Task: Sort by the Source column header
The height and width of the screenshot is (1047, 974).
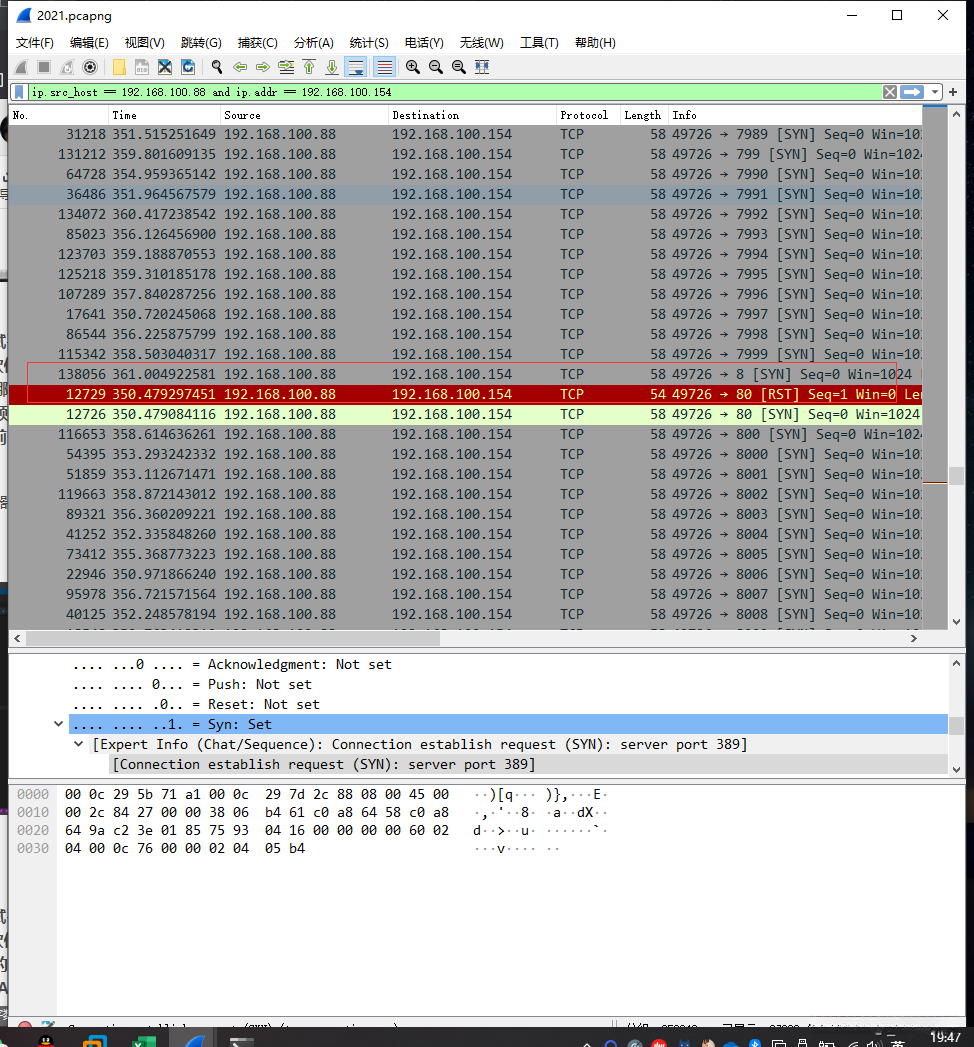Action: [304, 116]
